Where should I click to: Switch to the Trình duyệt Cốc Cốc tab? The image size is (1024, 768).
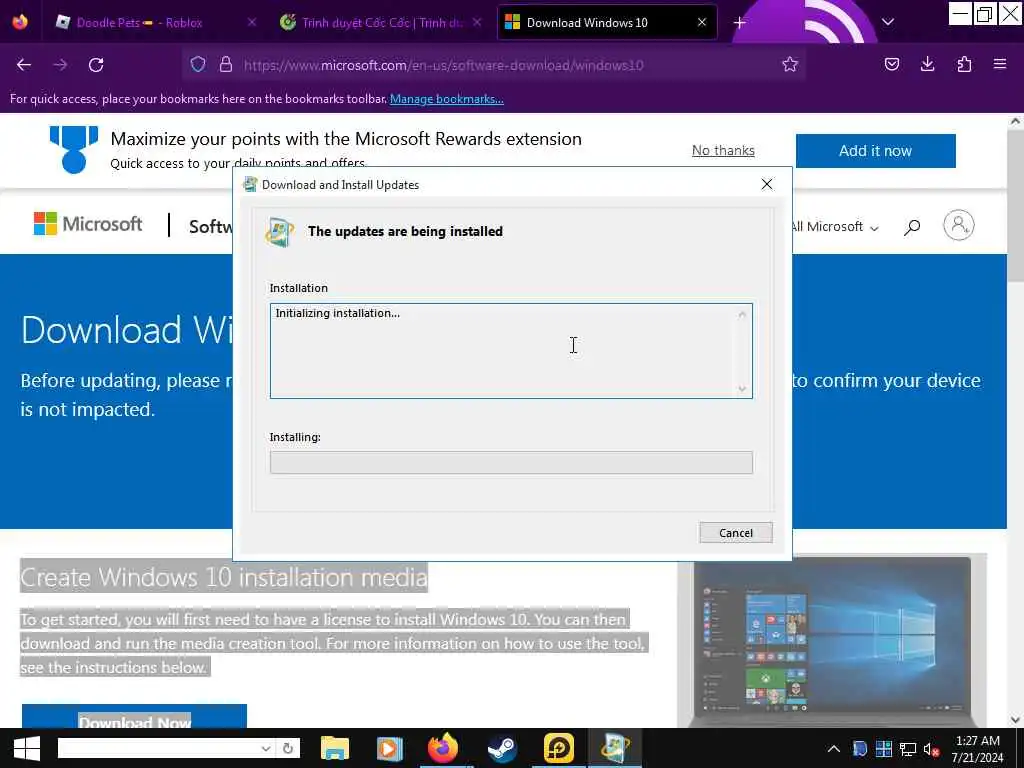[x=382, y=22]
